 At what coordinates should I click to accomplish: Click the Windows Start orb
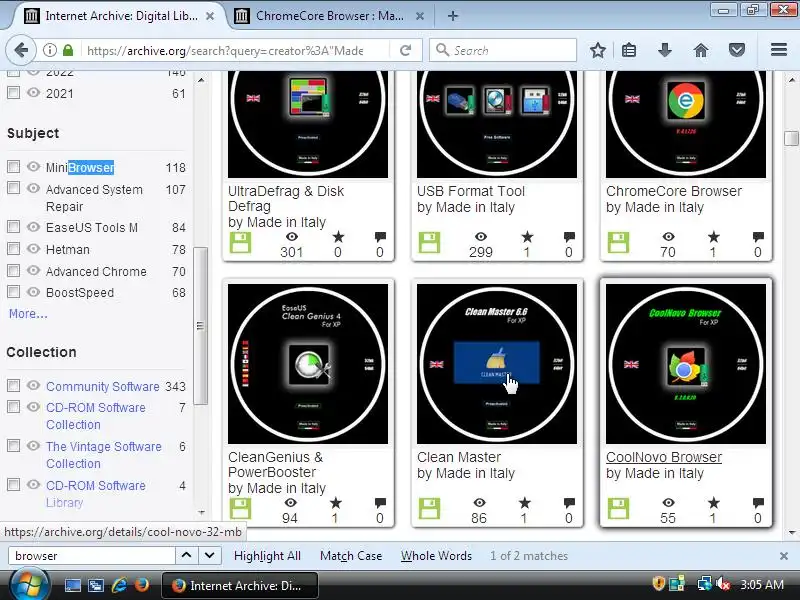point(30,586)
